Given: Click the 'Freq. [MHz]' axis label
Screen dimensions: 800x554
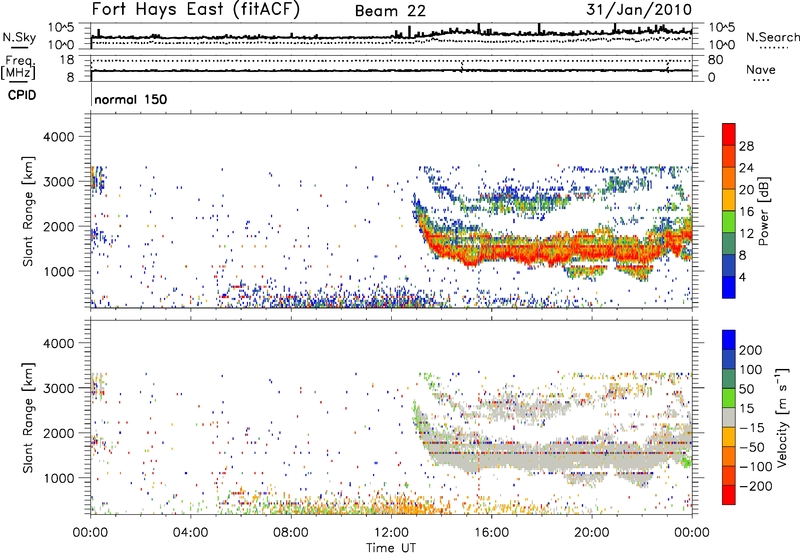Looking at the screenshot, I should [x=19, y=68].
